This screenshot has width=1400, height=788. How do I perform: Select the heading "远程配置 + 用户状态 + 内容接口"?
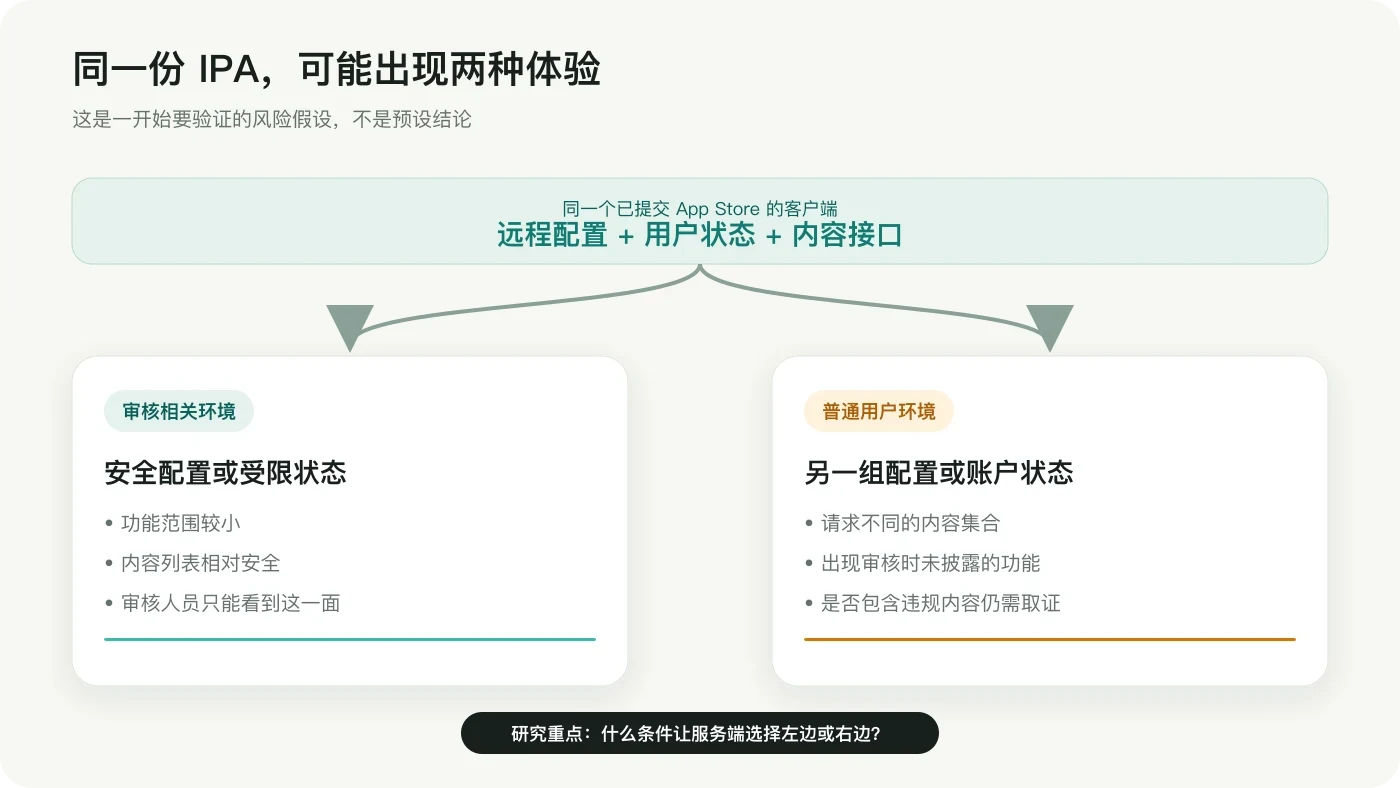click(700, 235)
